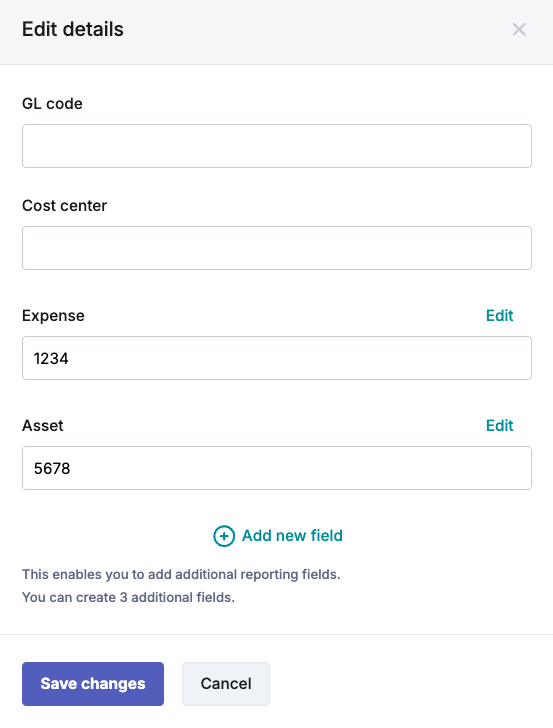Click the Asset field label

click(x=43, y=426)
